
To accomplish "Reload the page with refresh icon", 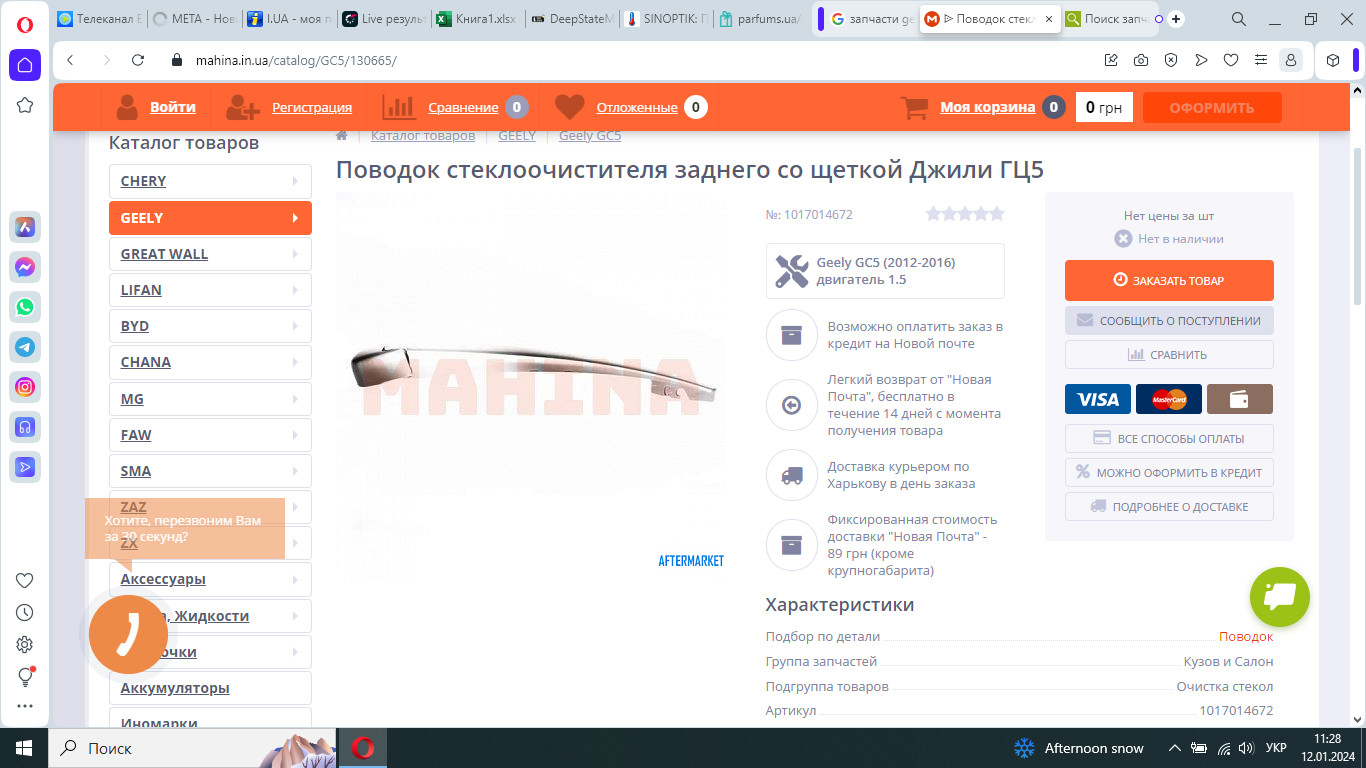I will 139,60.
